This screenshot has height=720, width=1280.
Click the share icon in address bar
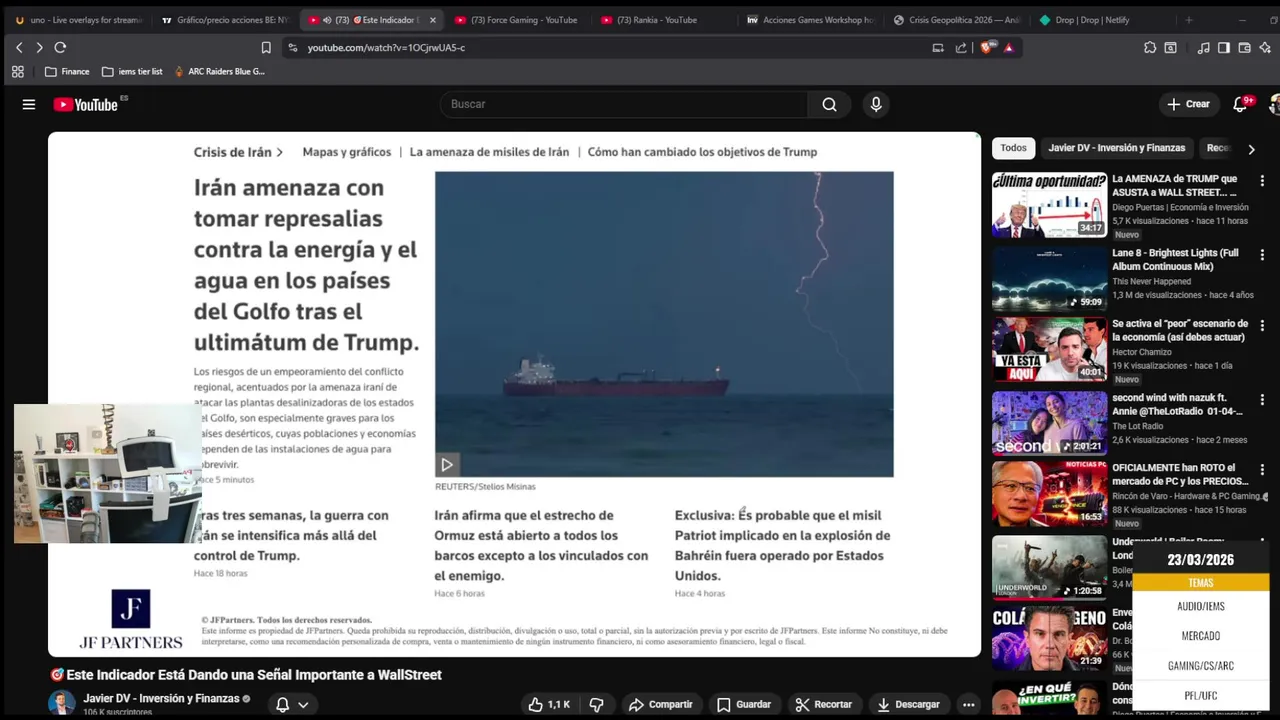click(961, 47)
